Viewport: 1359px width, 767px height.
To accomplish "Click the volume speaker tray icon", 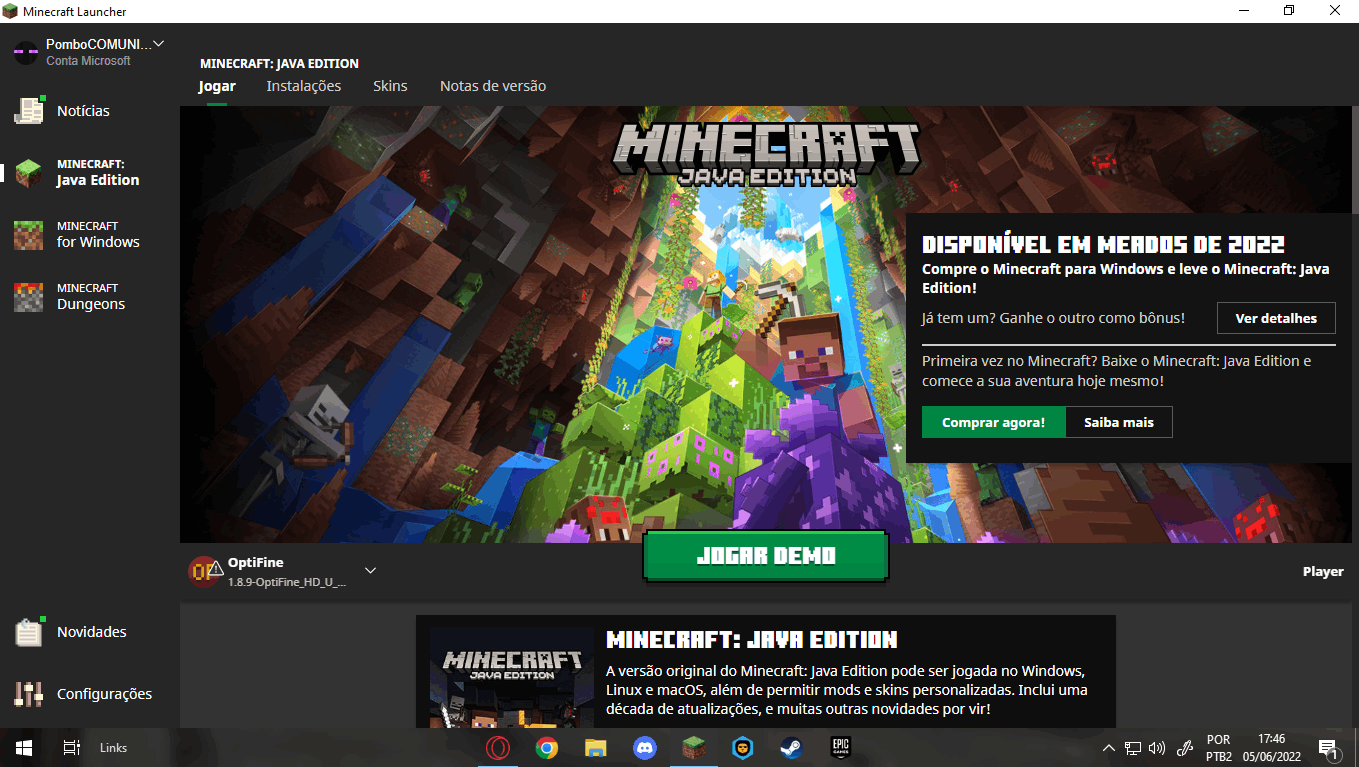I will point(1157,748).
